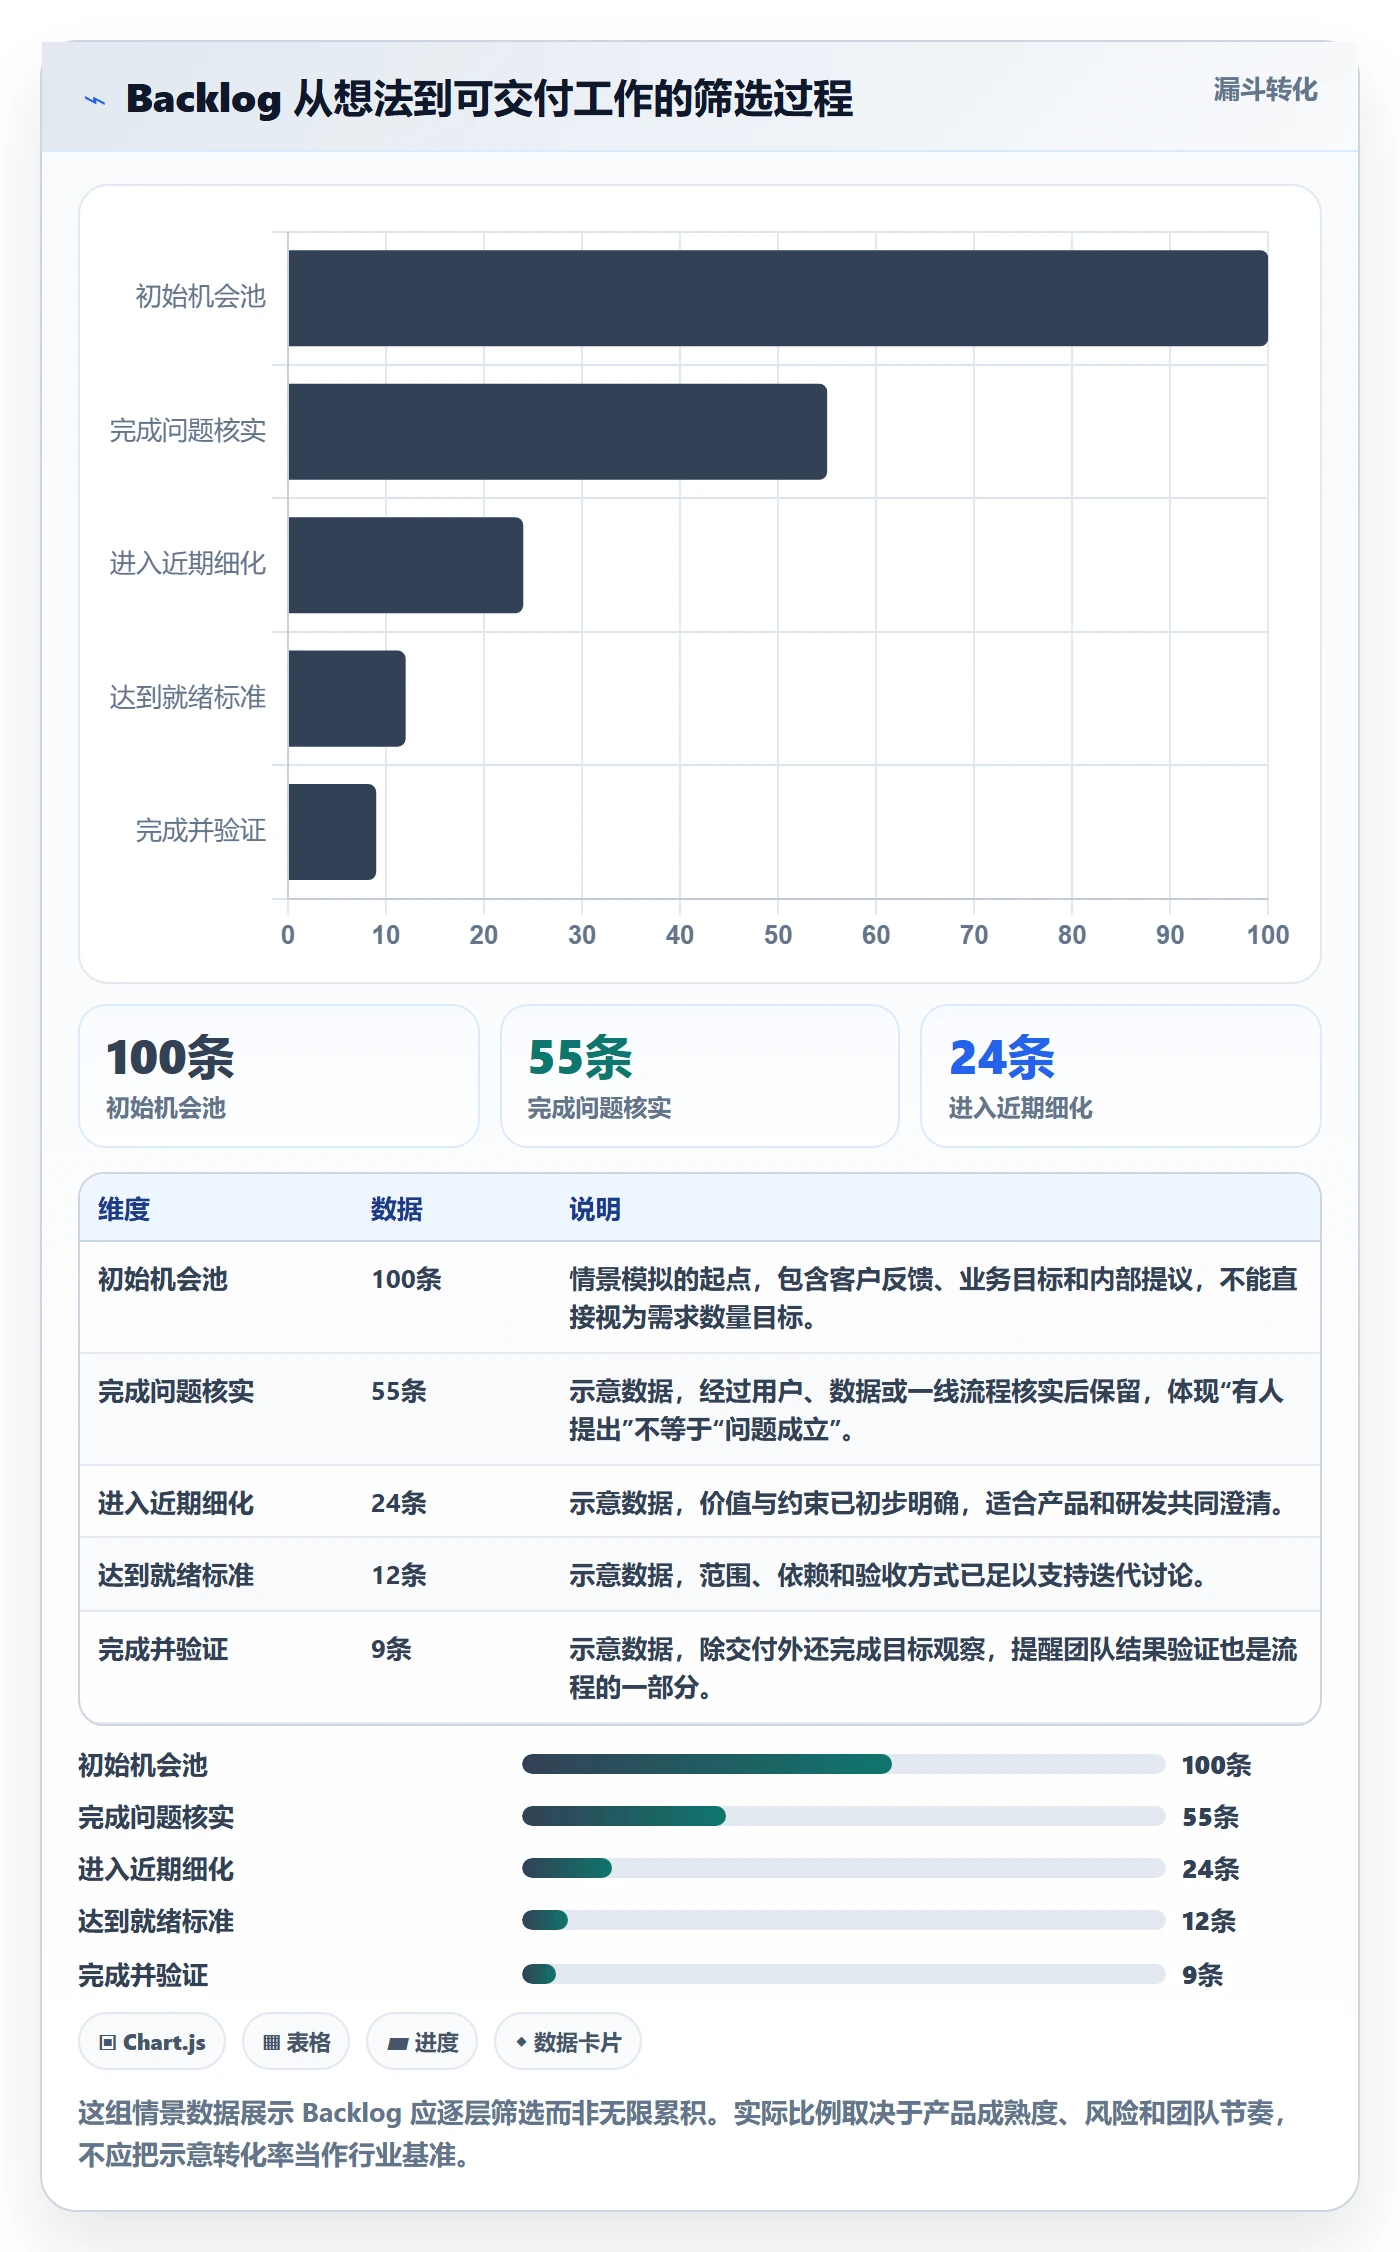Click the 数据卡片 tag chip

[568, 2042]
